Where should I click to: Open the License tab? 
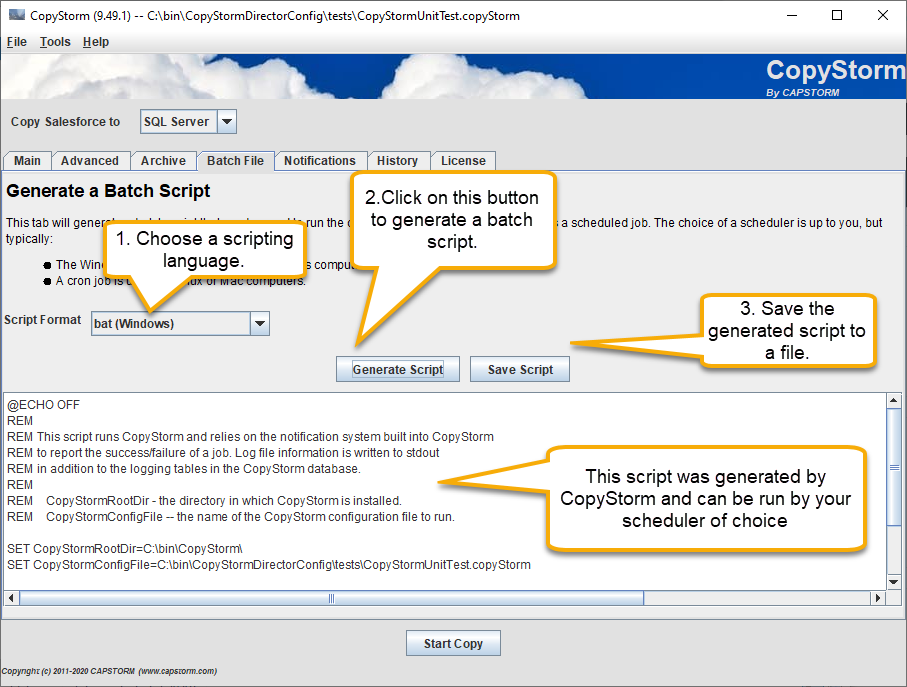pos(463,161)
